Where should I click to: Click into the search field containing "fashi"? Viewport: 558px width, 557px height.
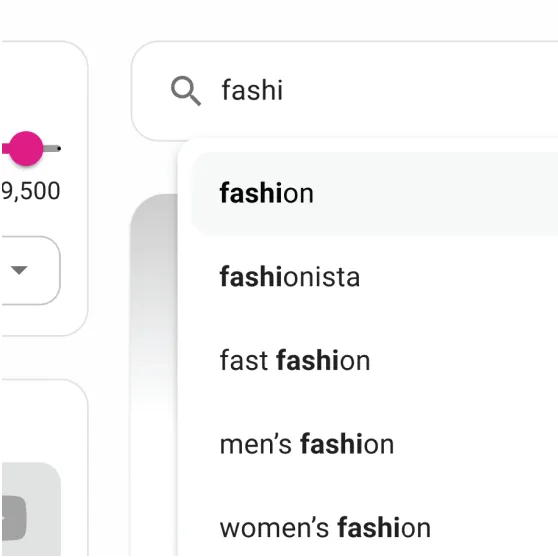(x=344, y=91)
